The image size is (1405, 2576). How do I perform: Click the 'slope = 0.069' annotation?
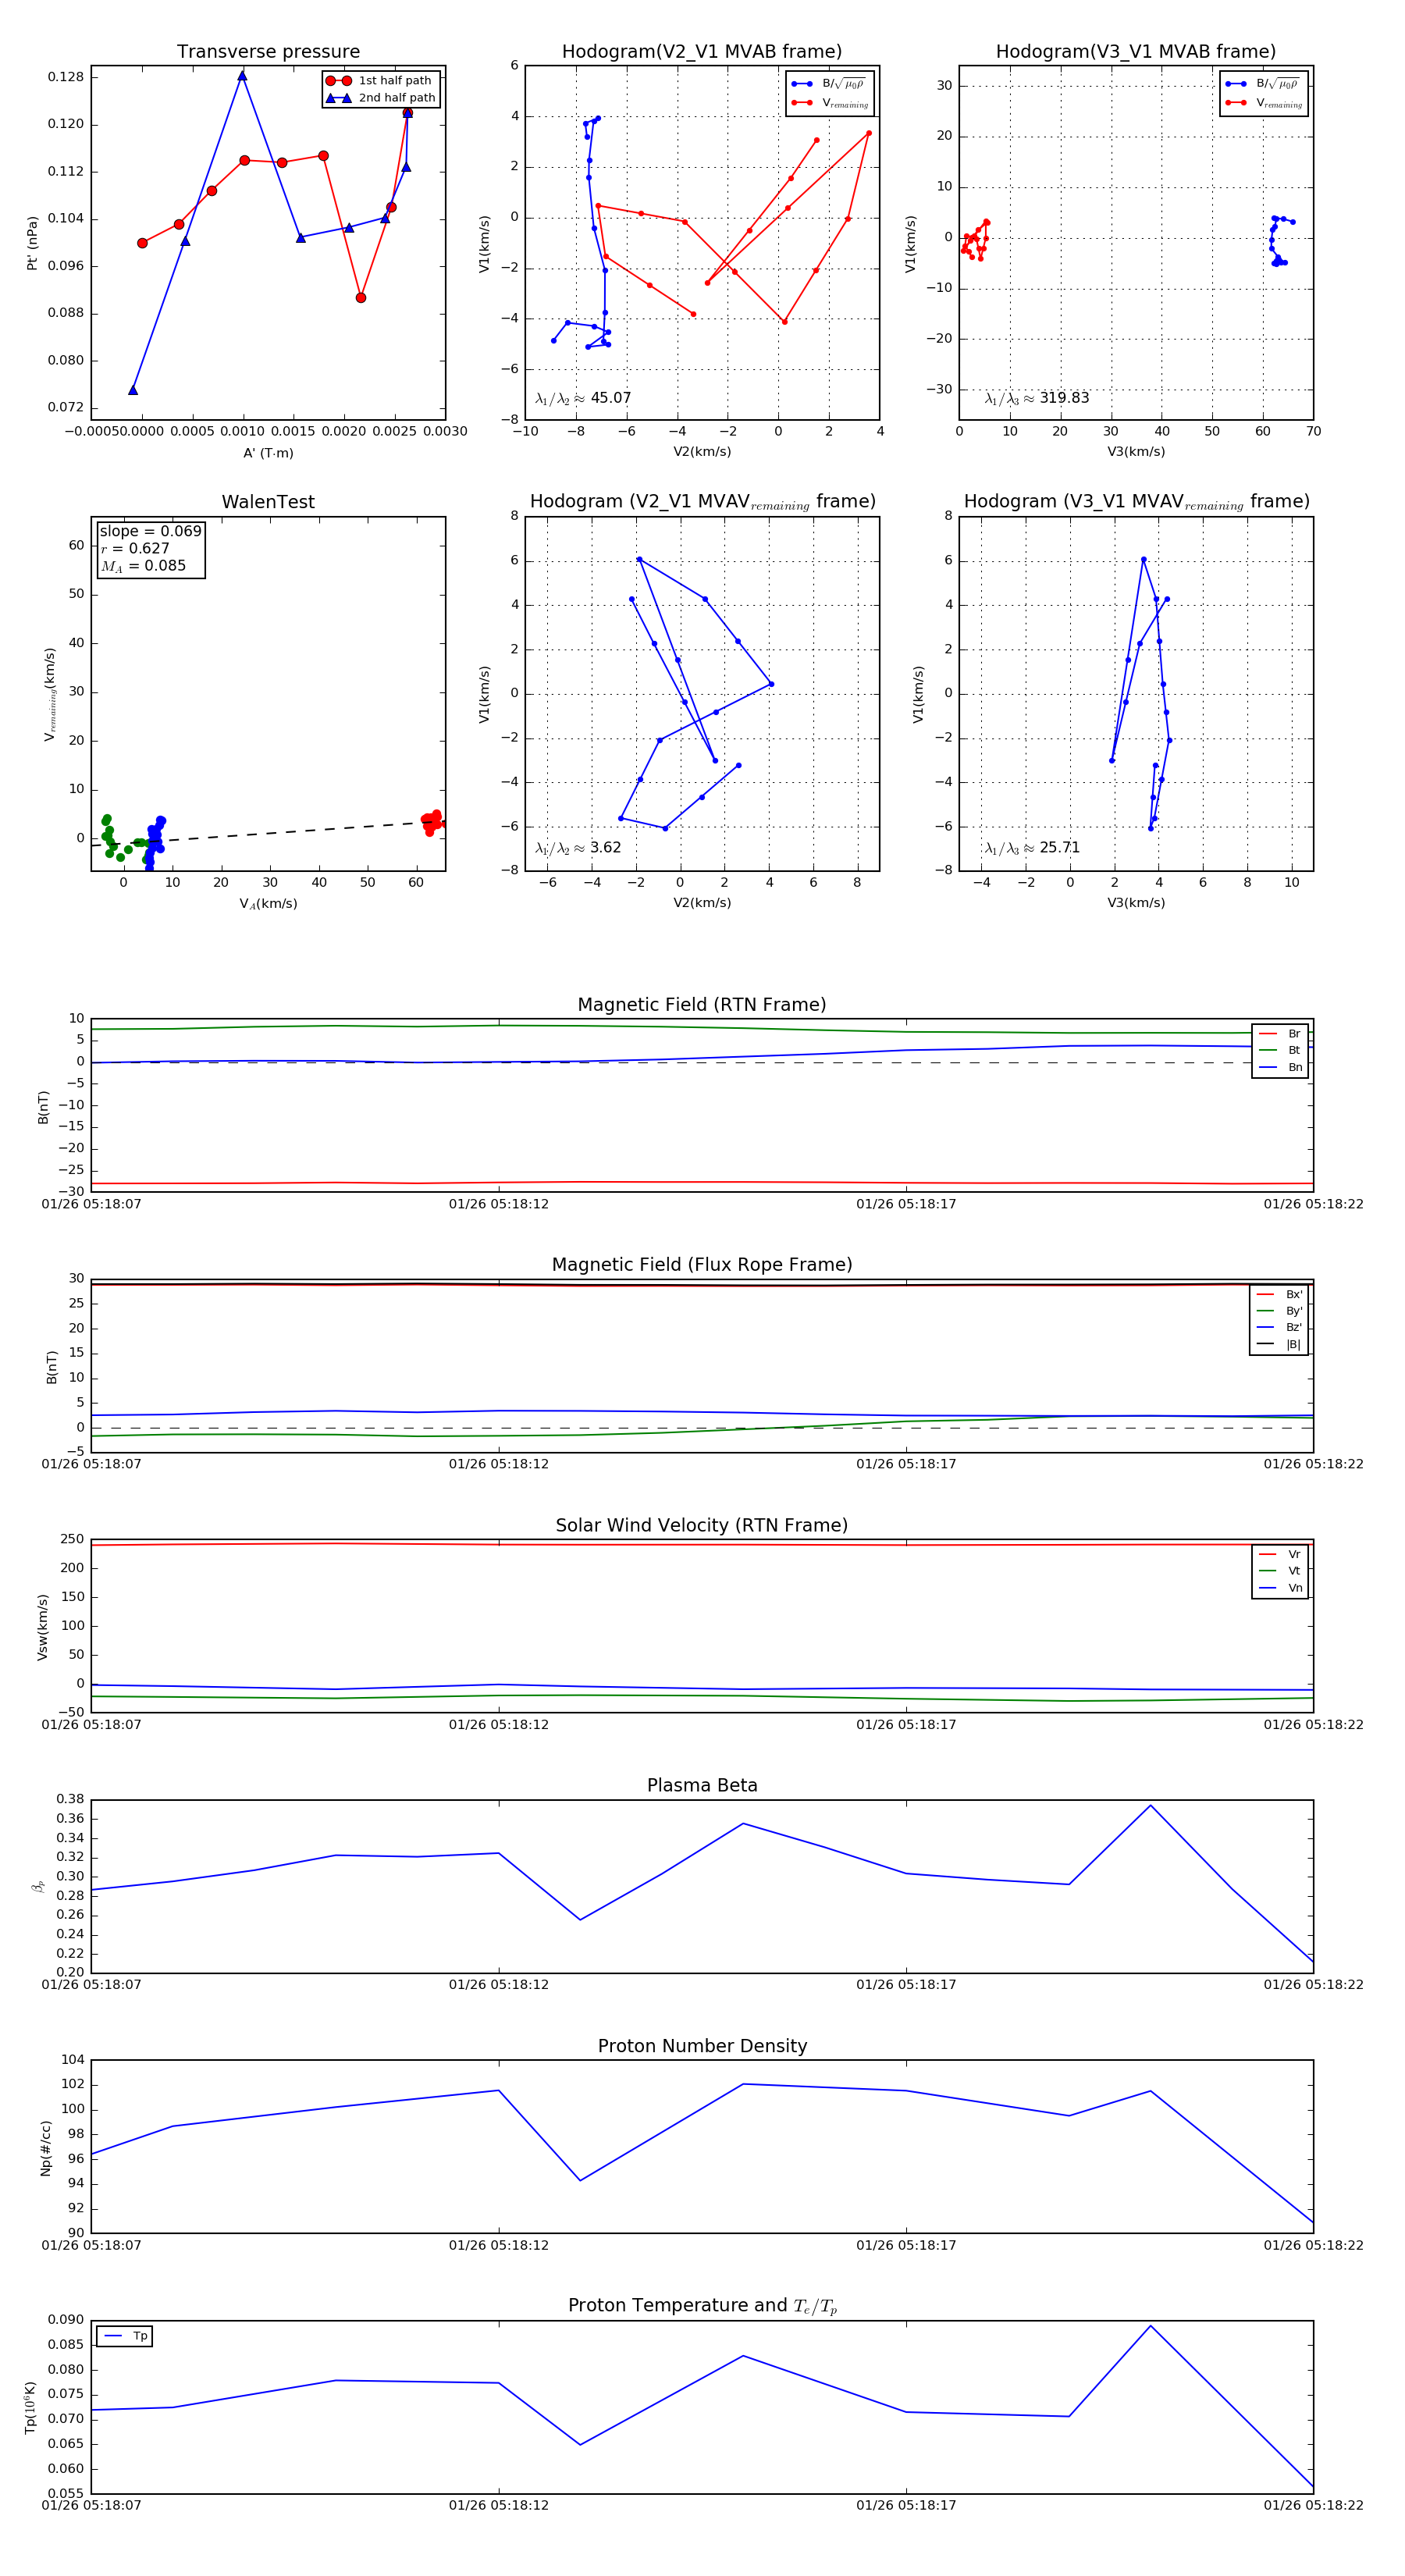pos(150,531)
